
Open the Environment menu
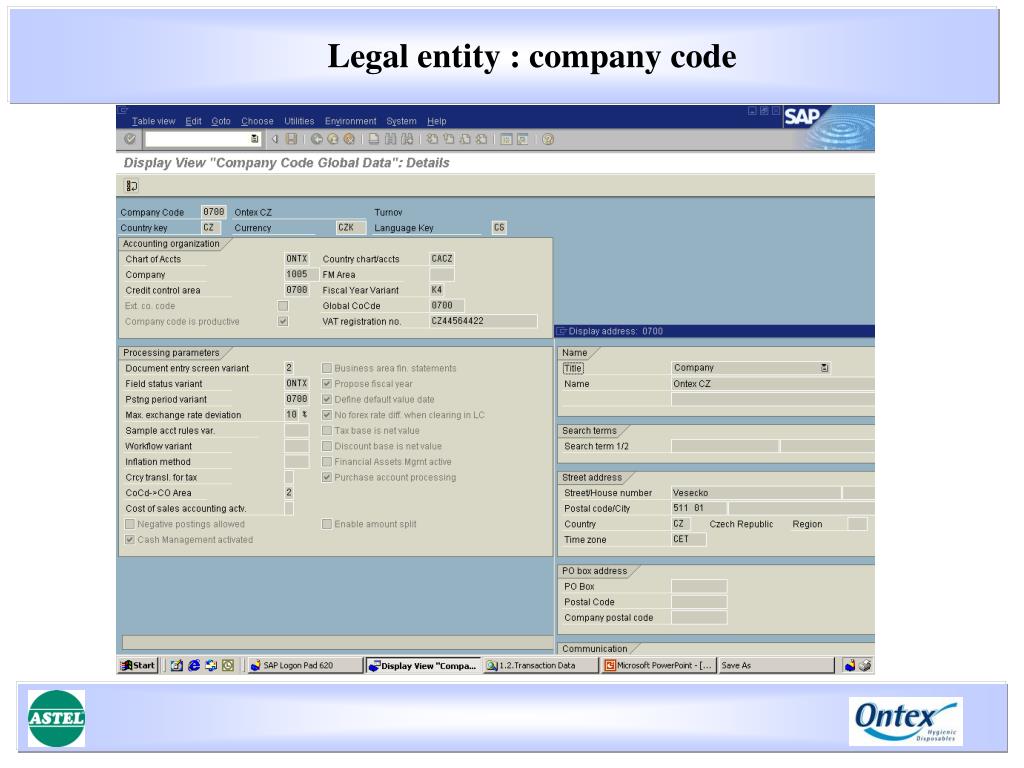[351, 121]
